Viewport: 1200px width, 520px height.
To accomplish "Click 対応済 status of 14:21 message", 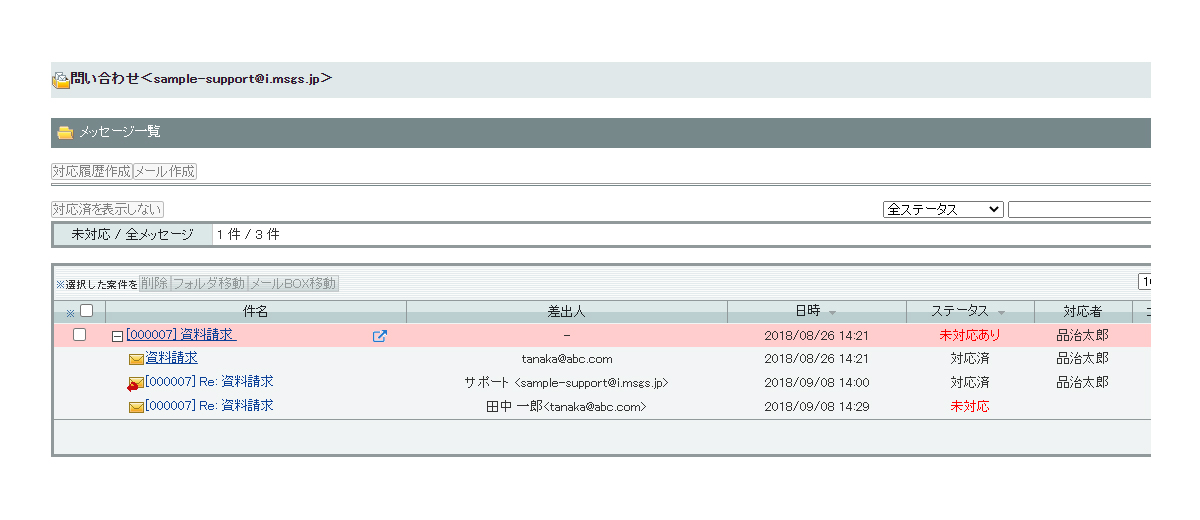I will click(x=970, y=359).
